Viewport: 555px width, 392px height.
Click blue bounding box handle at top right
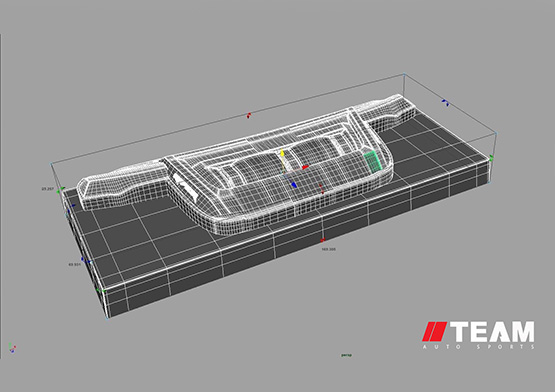(445, 103)
